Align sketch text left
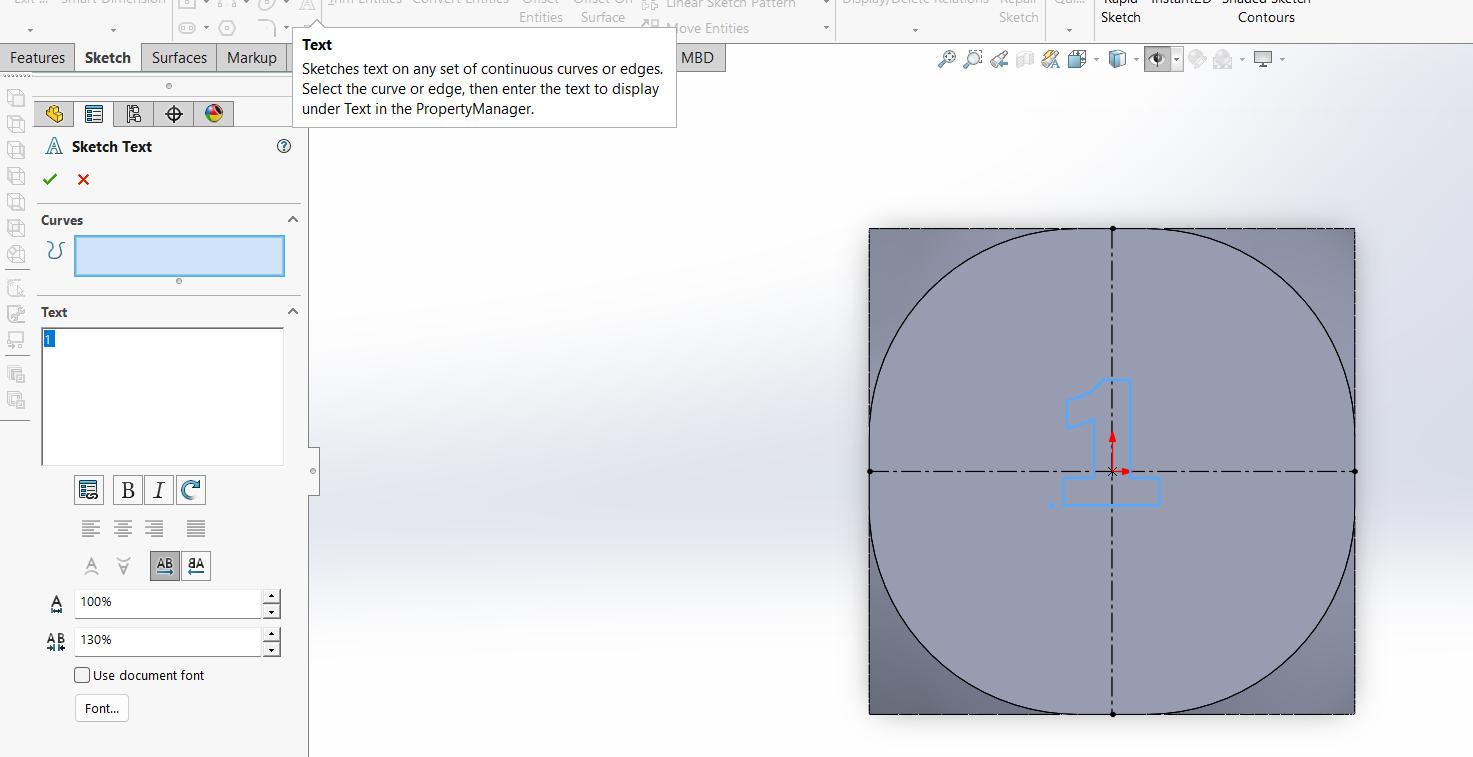 click(91, 528)
